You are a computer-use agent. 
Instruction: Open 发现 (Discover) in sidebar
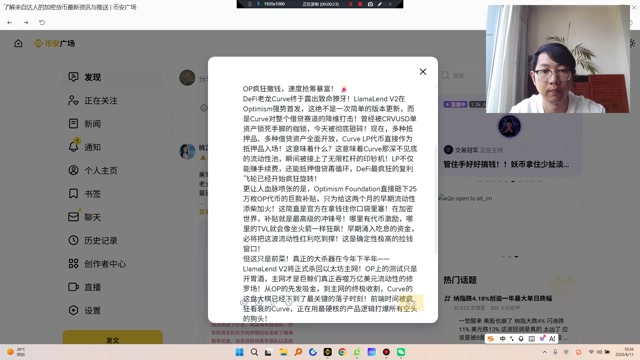(114, 77)
